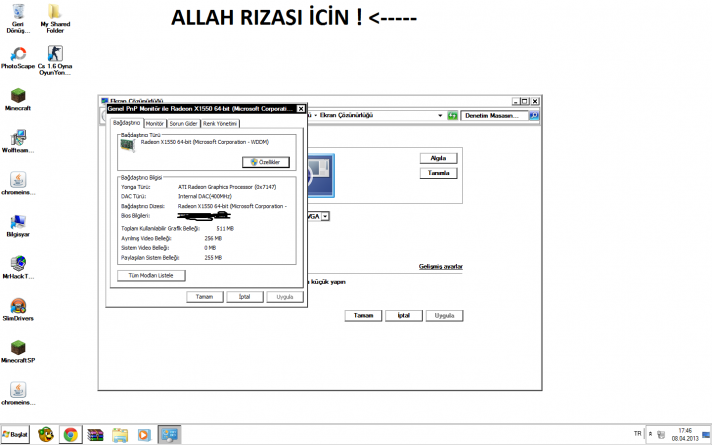The width and height of the screenshot is (712, 445).
Task: Show hidden tray icons arrow
Action: pyautogui.click(x=650, y=434)
